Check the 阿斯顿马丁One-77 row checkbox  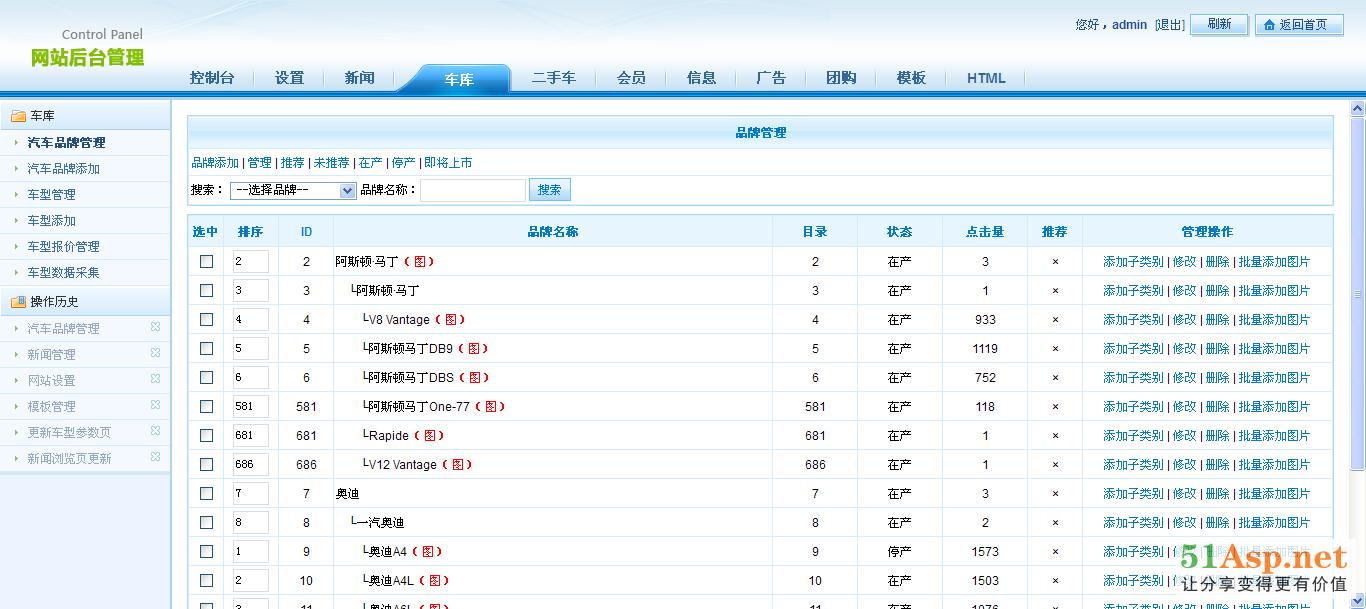[x=206, y=406]
